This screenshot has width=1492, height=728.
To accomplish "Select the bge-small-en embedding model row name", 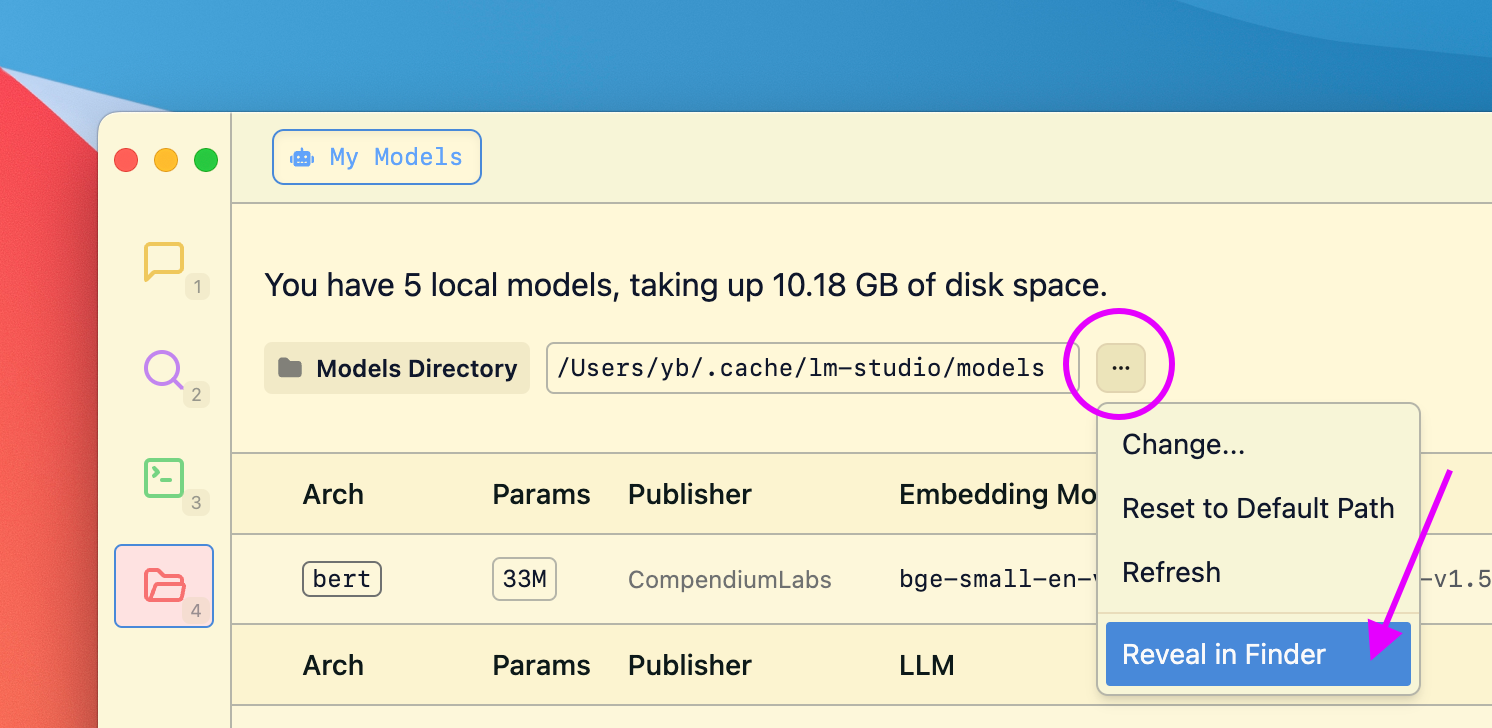I will [x=995, y=579].
